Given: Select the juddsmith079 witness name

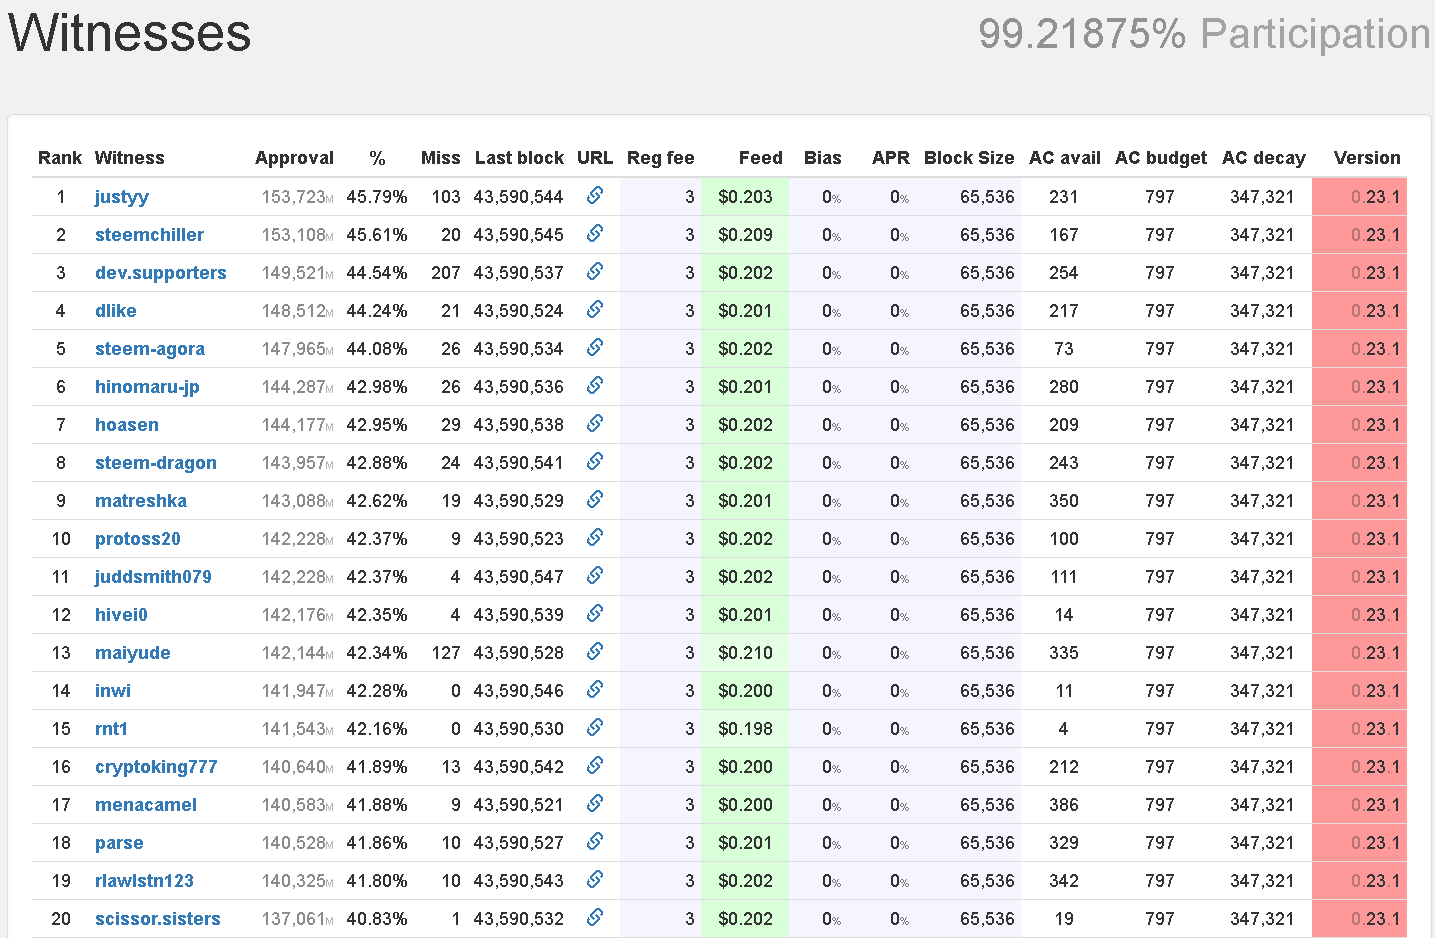Looking at the screenshot, I should tap(153, 577).
